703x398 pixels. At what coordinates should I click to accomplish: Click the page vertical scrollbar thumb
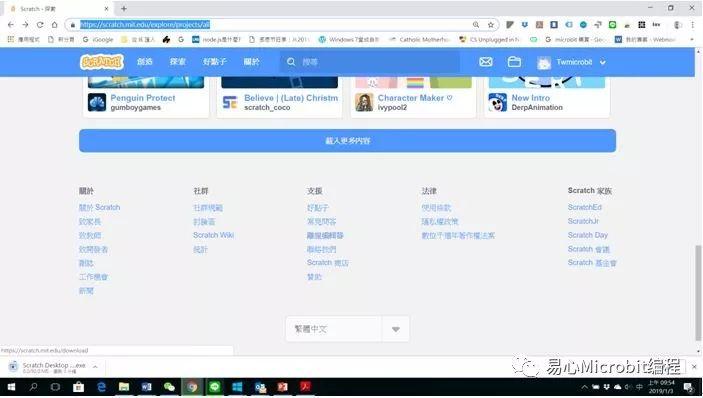point(698,293)
